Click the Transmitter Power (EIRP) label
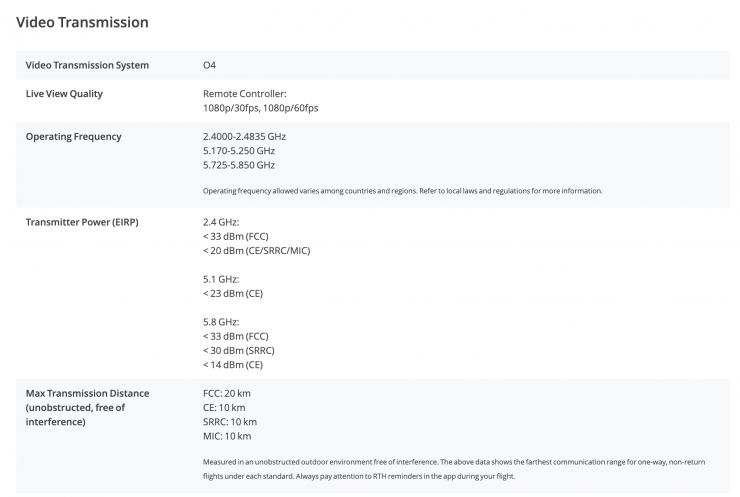This screenshot has height=497, width=740. (x=81, y=221)
